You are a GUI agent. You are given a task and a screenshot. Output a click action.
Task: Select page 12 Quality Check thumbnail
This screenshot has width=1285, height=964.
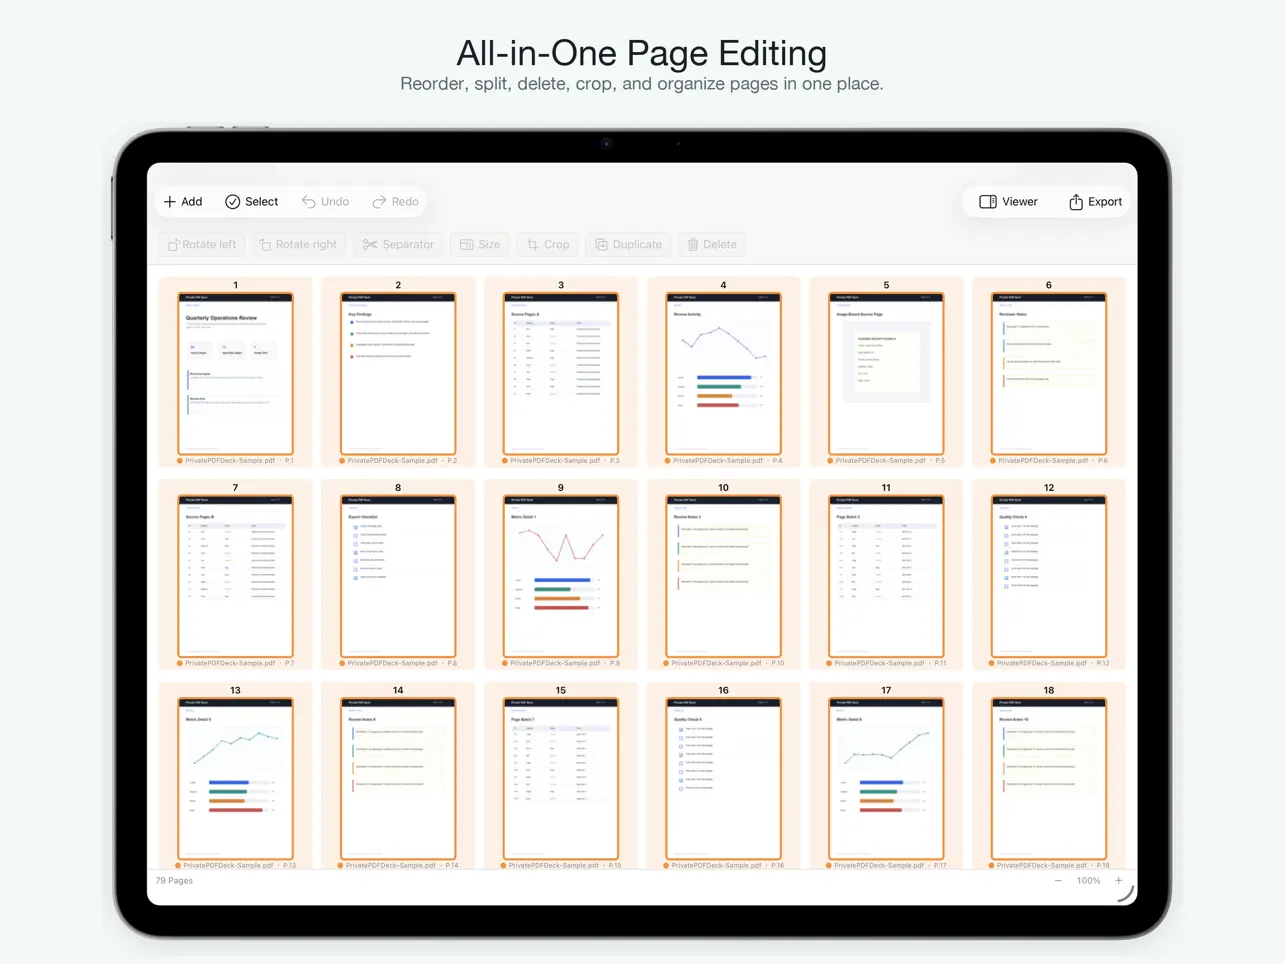(1048, 576)
